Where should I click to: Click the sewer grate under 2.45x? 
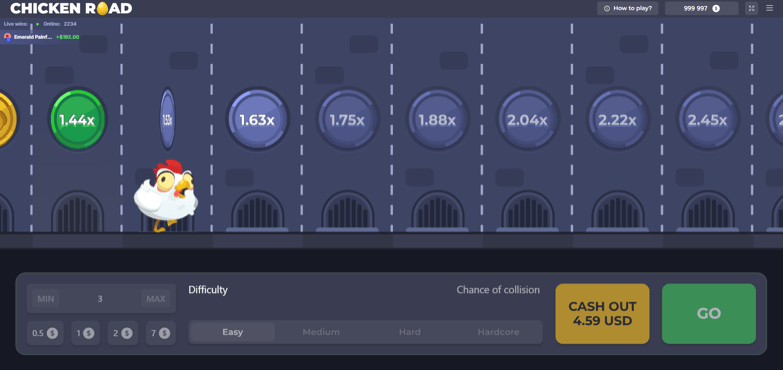tap(708, 211)
